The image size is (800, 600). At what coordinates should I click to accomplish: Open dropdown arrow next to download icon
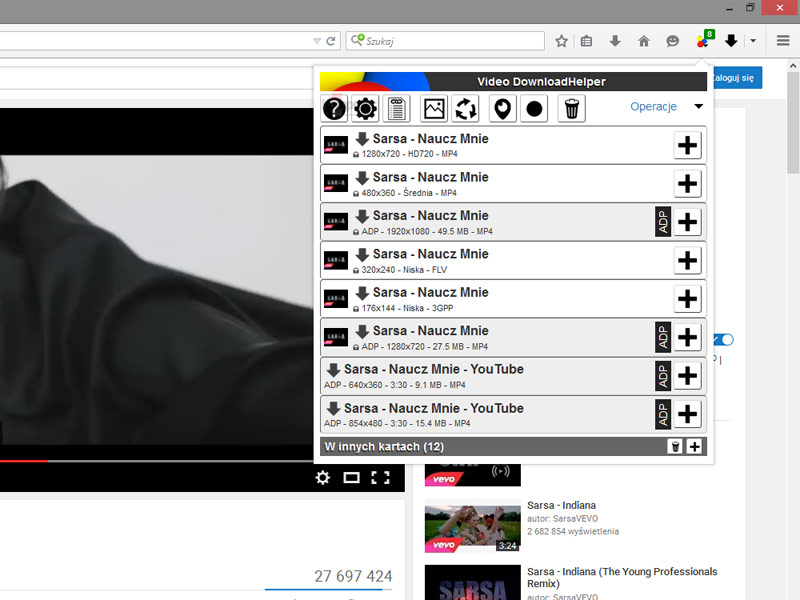pos(753,41)
